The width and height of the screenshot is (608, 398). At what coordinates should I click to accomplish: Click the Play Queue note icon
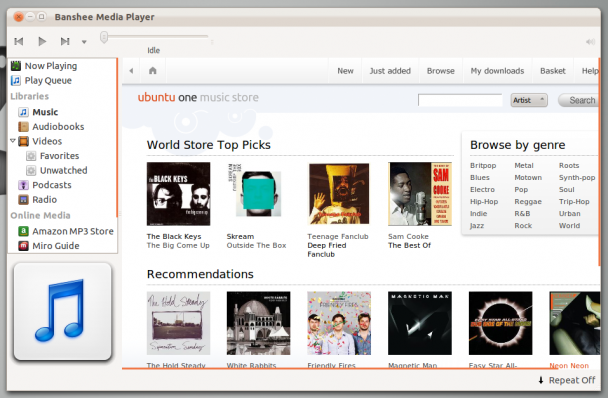click(x=16, y=80)
